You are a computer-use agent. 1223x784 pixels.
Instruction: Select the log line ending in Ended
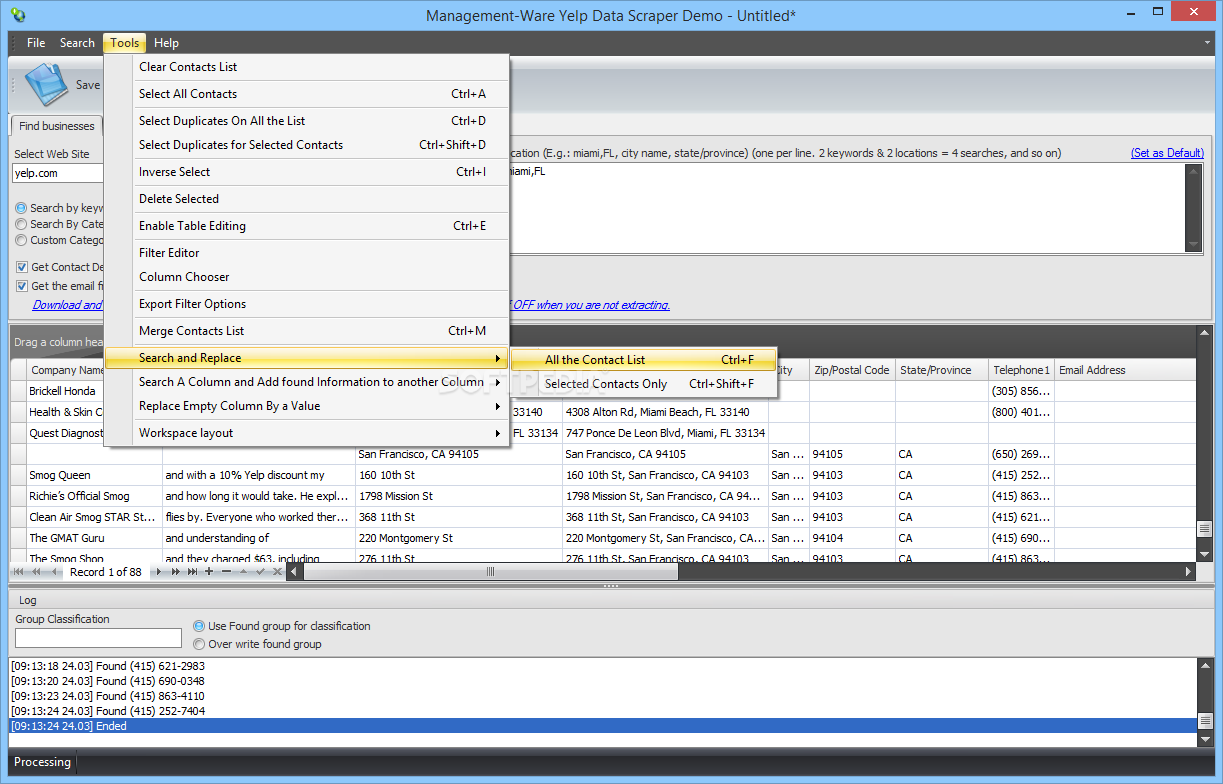tap(603, 726)
